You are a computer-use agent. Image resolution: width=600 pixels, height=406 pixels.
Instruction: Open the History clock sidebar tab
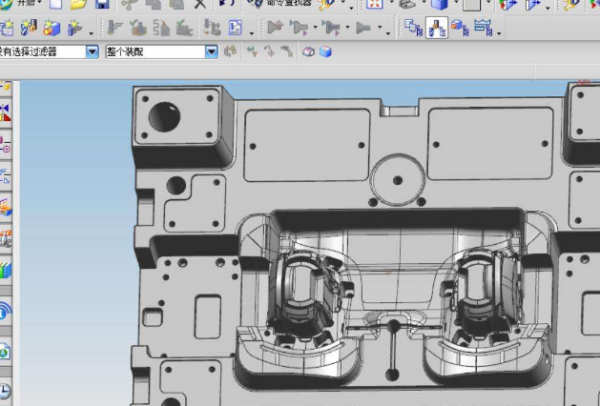point(6,388)
